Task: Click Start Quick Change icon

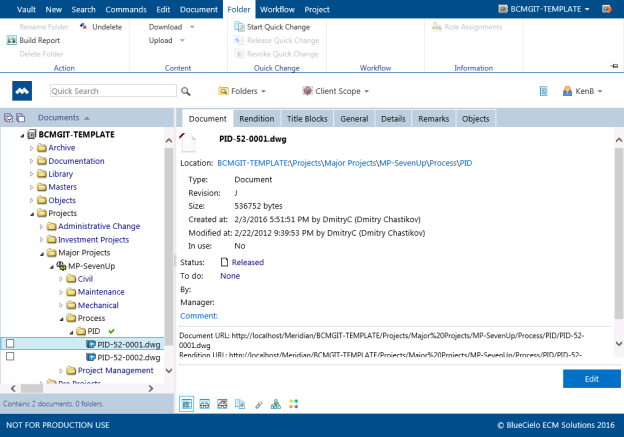Action: 239,27
